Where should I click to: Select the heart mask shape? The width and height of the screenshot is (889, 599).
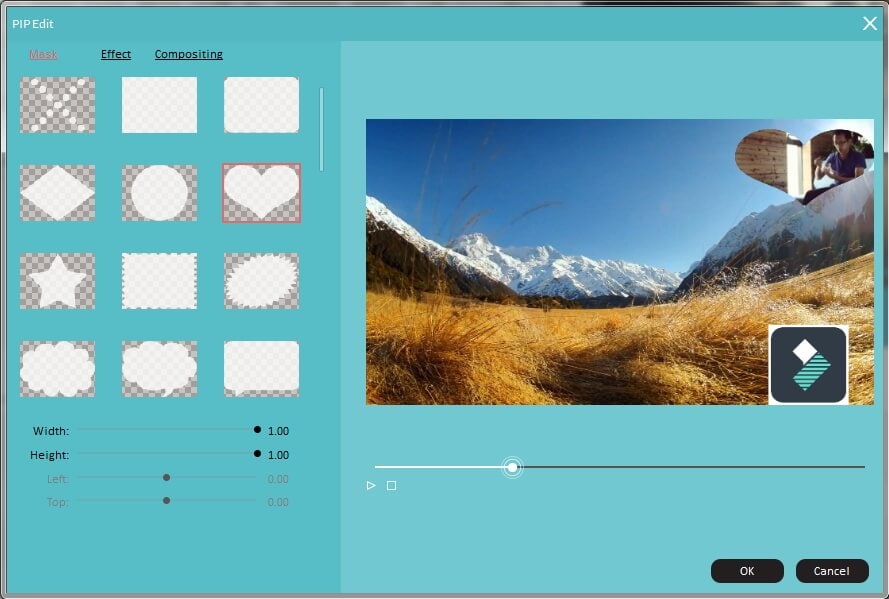click(261, 192)
